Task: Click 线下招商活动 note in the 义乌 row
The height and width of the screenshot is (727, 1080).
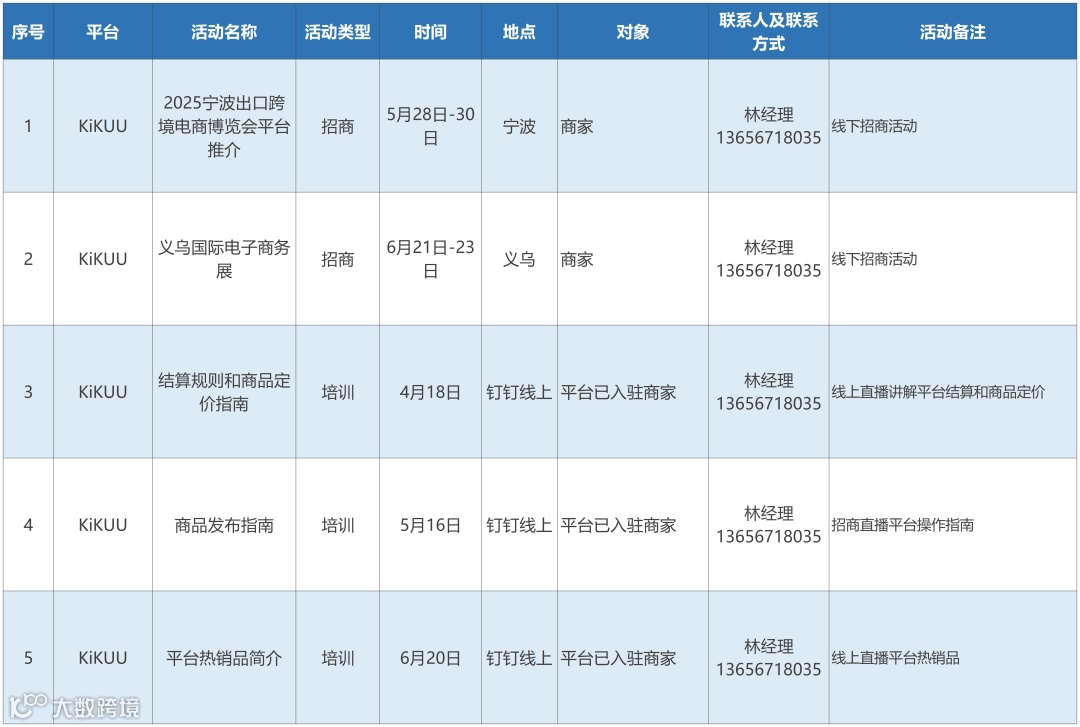Action: [953, 259]
